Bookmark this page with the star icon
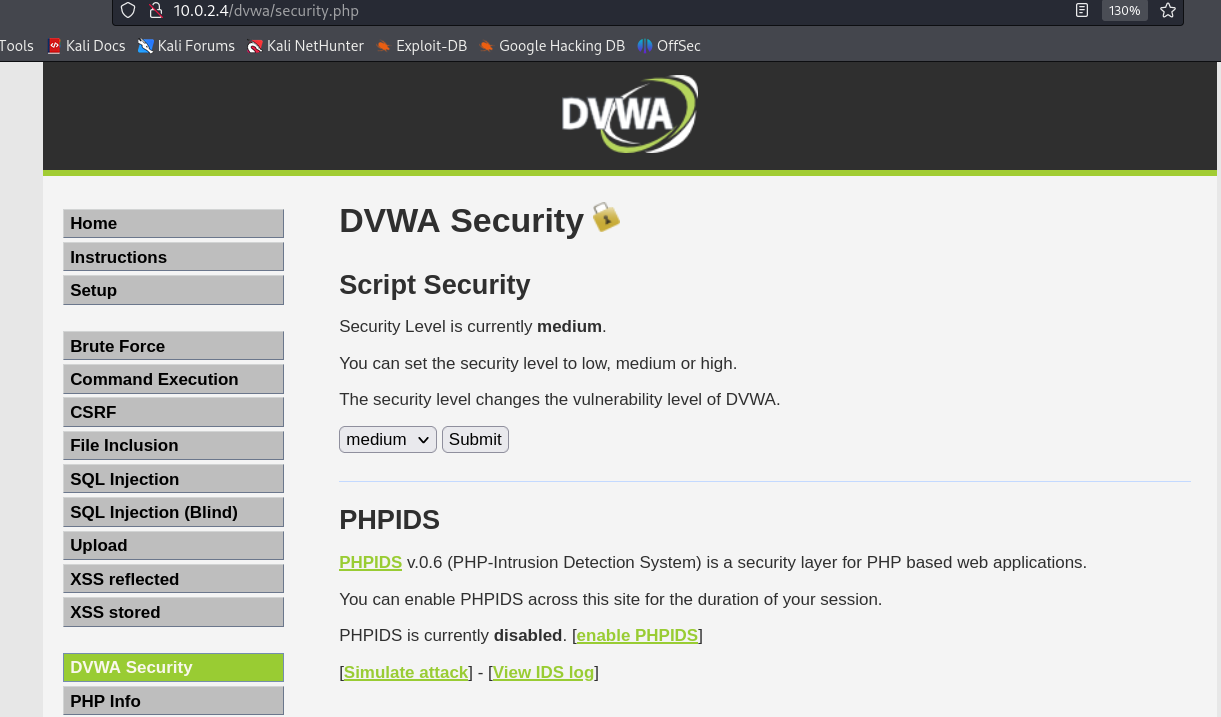The width and height of the screenshot is (1221, 717). point(1168,11)
